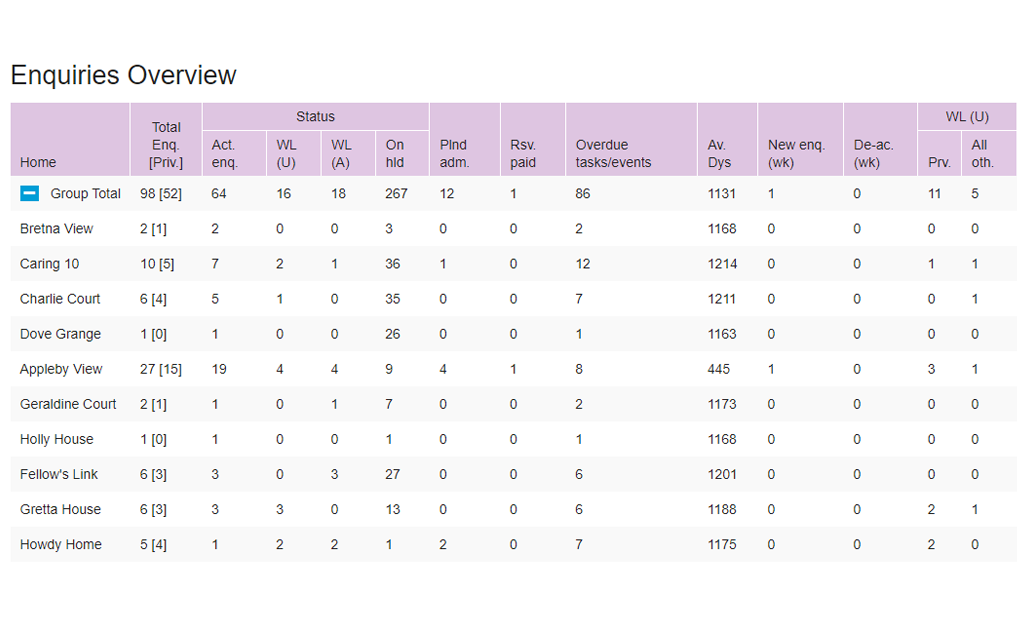Click Appleby View average days 445

click(718, 369)
